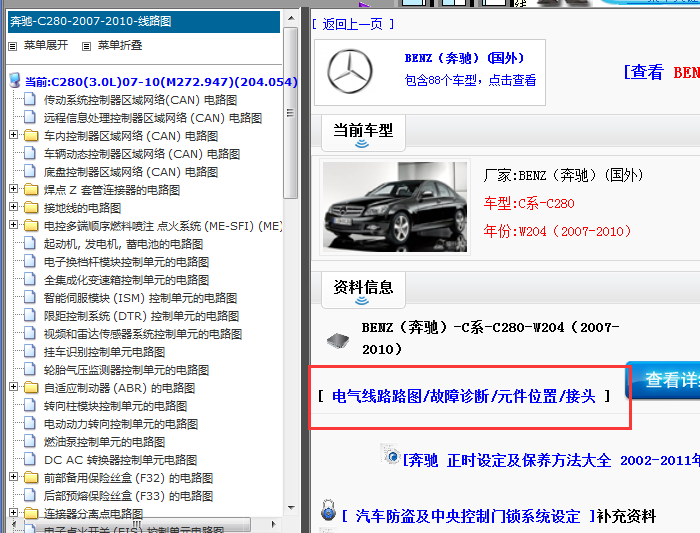Click the tree panel scroll-up arrow
700x533 pixels.
[x=291, y=18]
